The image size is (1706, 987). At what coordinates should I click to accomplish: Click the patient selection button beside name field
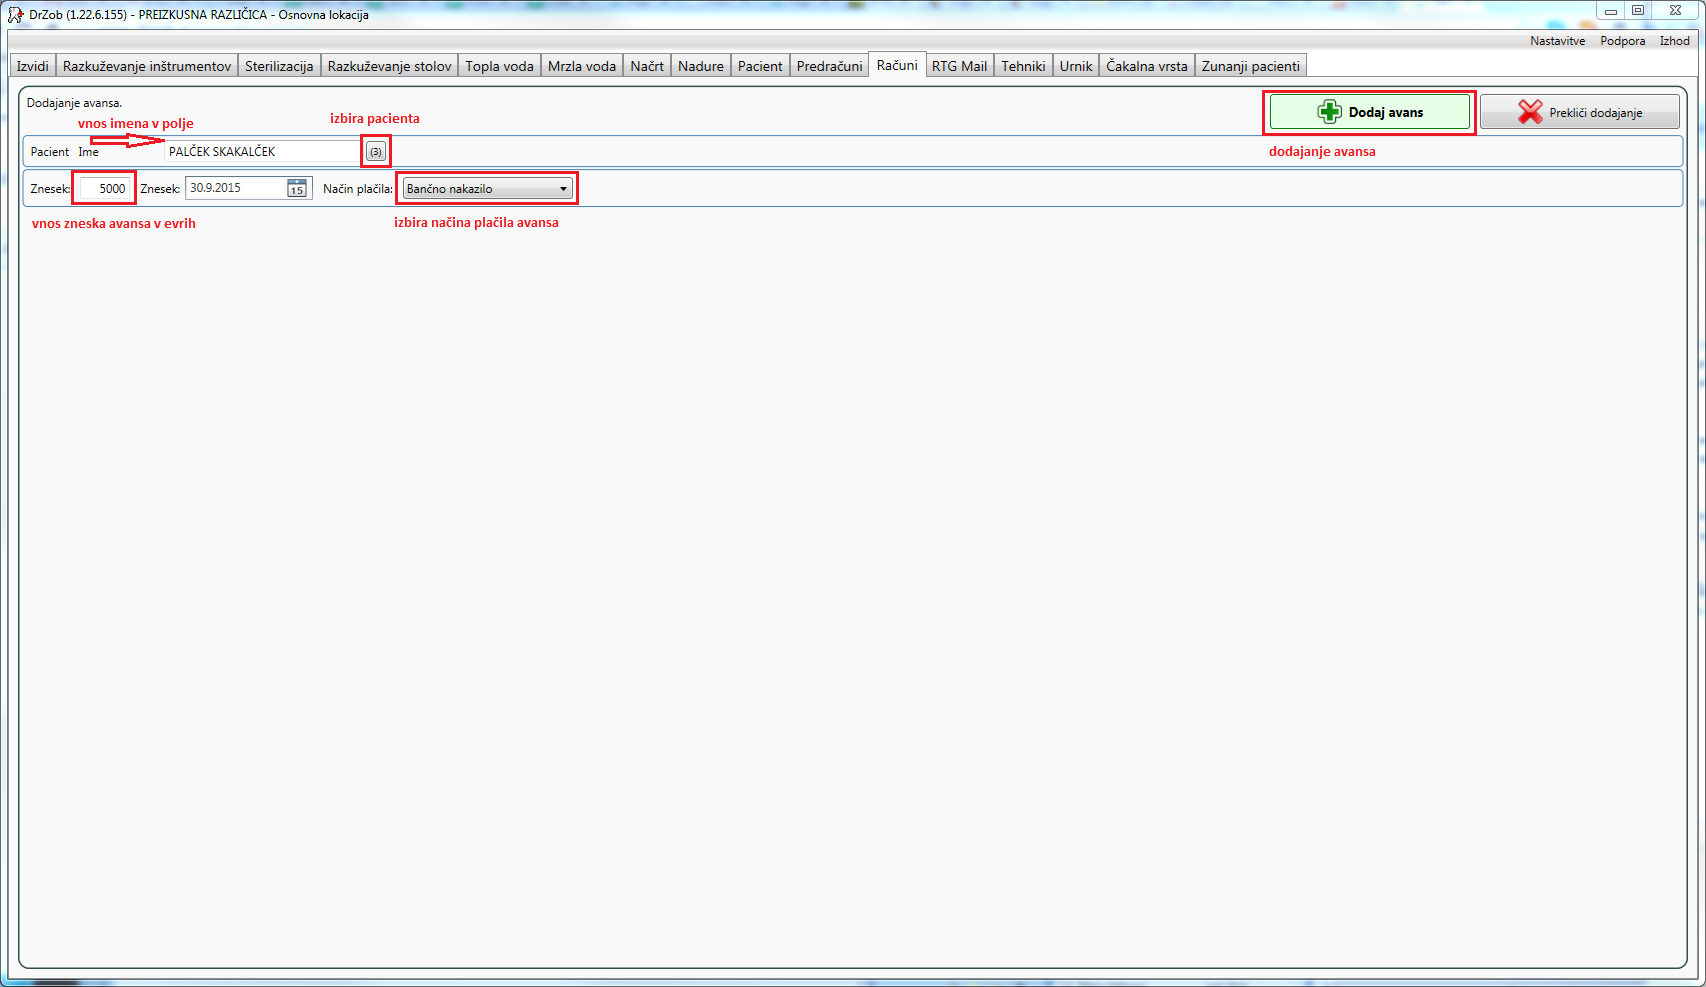(x=375, y=152)
